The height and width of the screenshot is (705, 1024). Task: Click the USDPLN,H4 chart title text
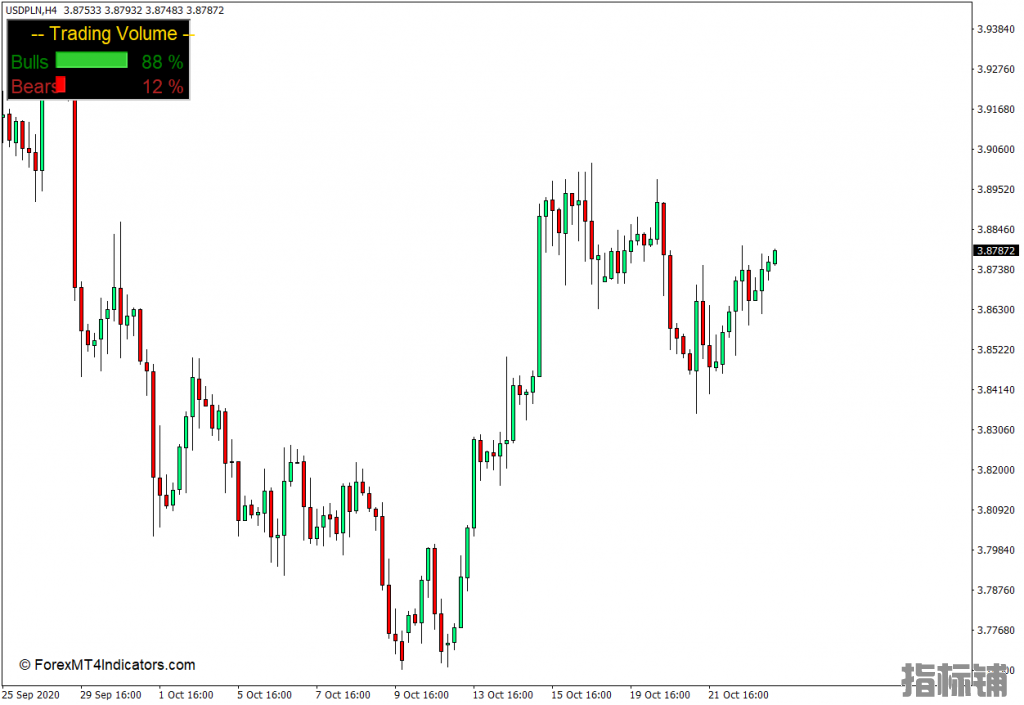tap(31, 10)
